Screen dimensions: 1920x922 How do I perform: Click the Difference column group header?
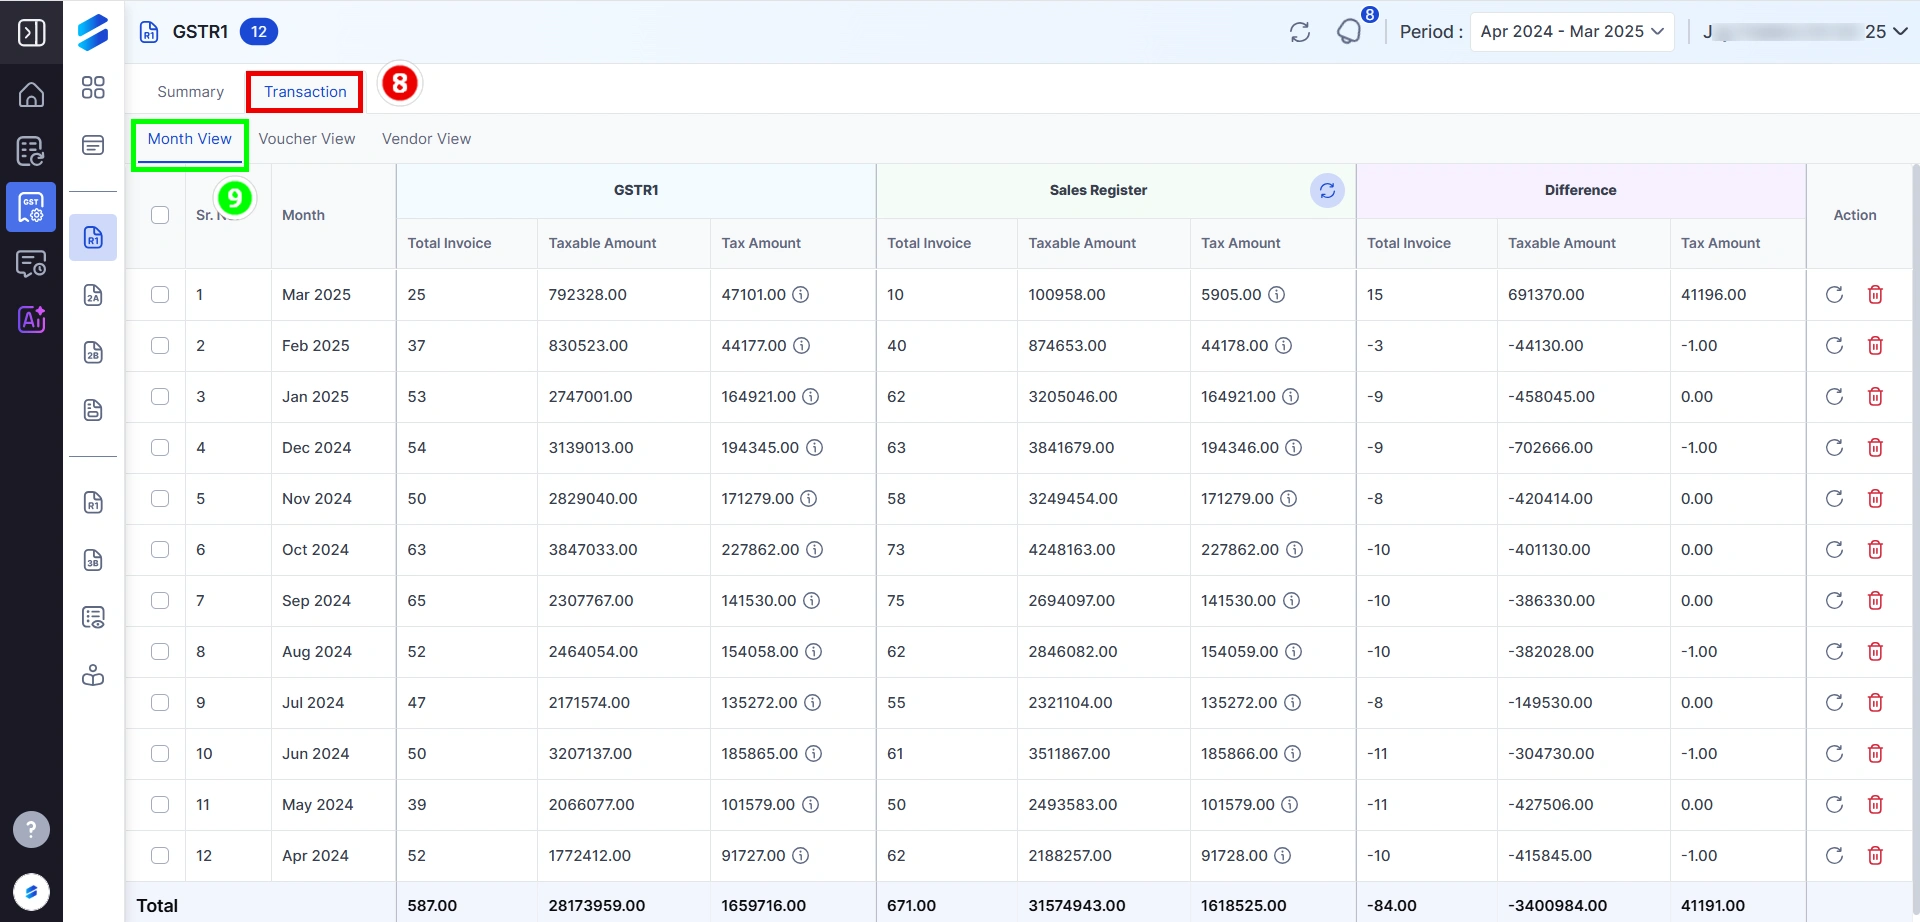[1580, 190]
